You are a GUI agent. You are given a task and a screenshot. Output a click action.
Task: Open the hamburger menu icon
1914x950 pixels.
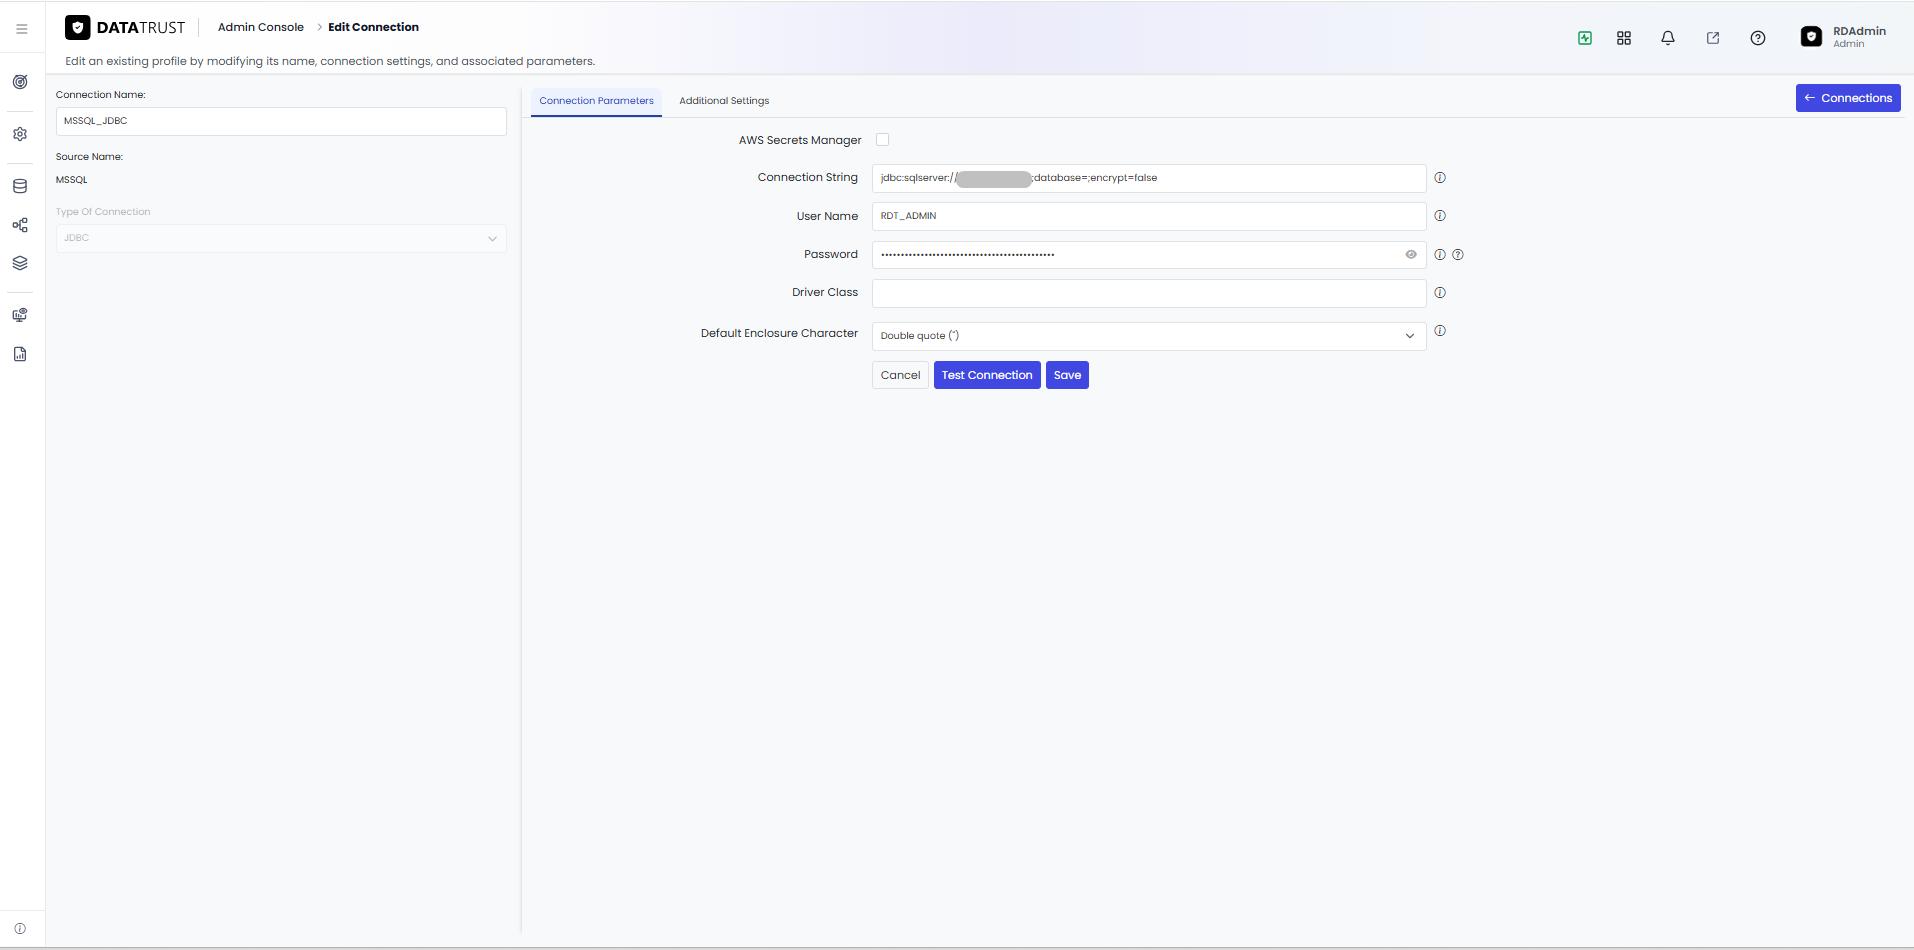(x=21, y=29)
